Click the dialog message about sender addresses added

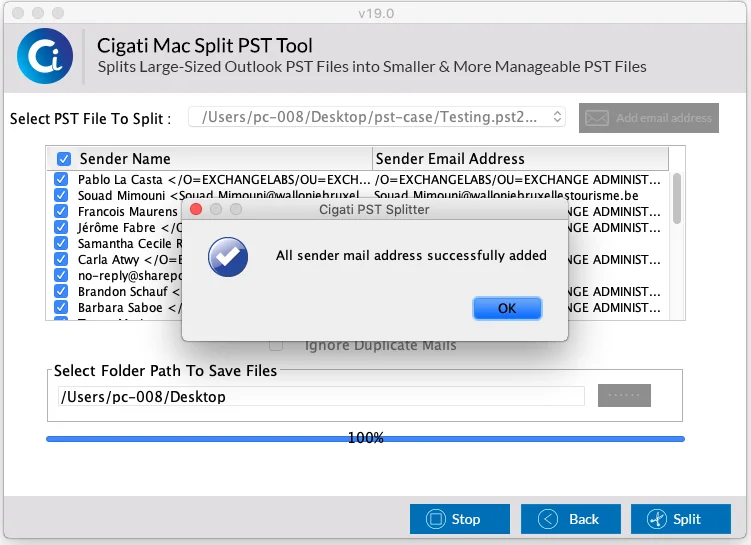tap(411, 255)
